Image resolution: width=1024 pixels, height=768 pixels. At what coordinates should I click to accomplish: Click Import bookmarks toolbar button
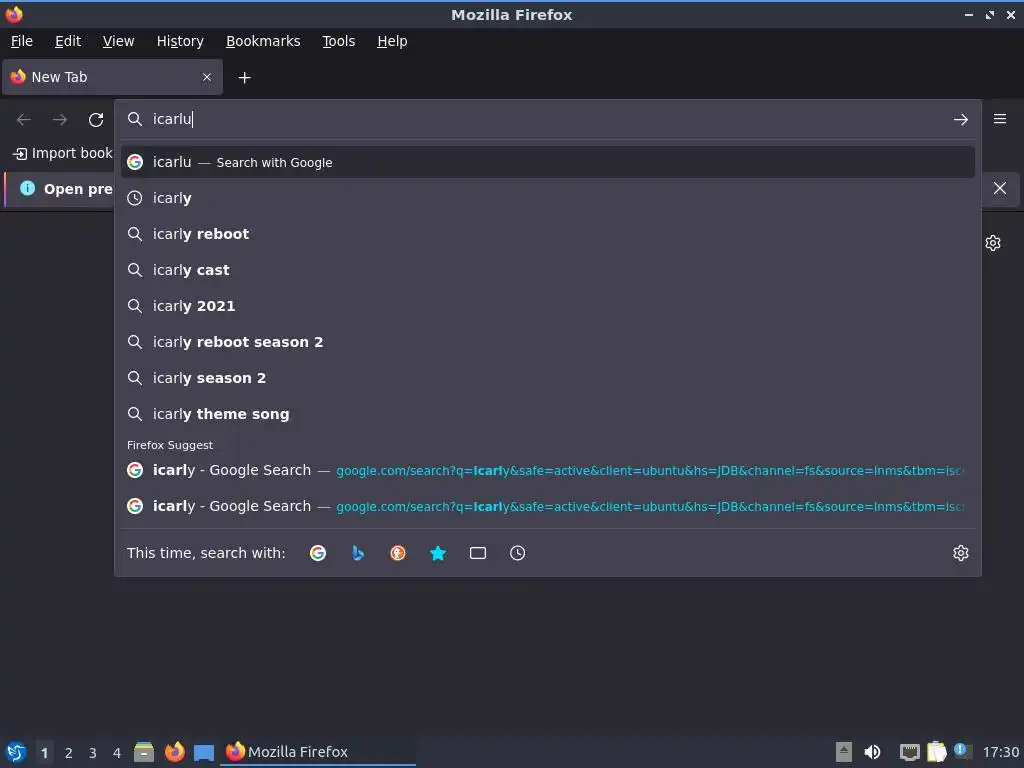63,153
